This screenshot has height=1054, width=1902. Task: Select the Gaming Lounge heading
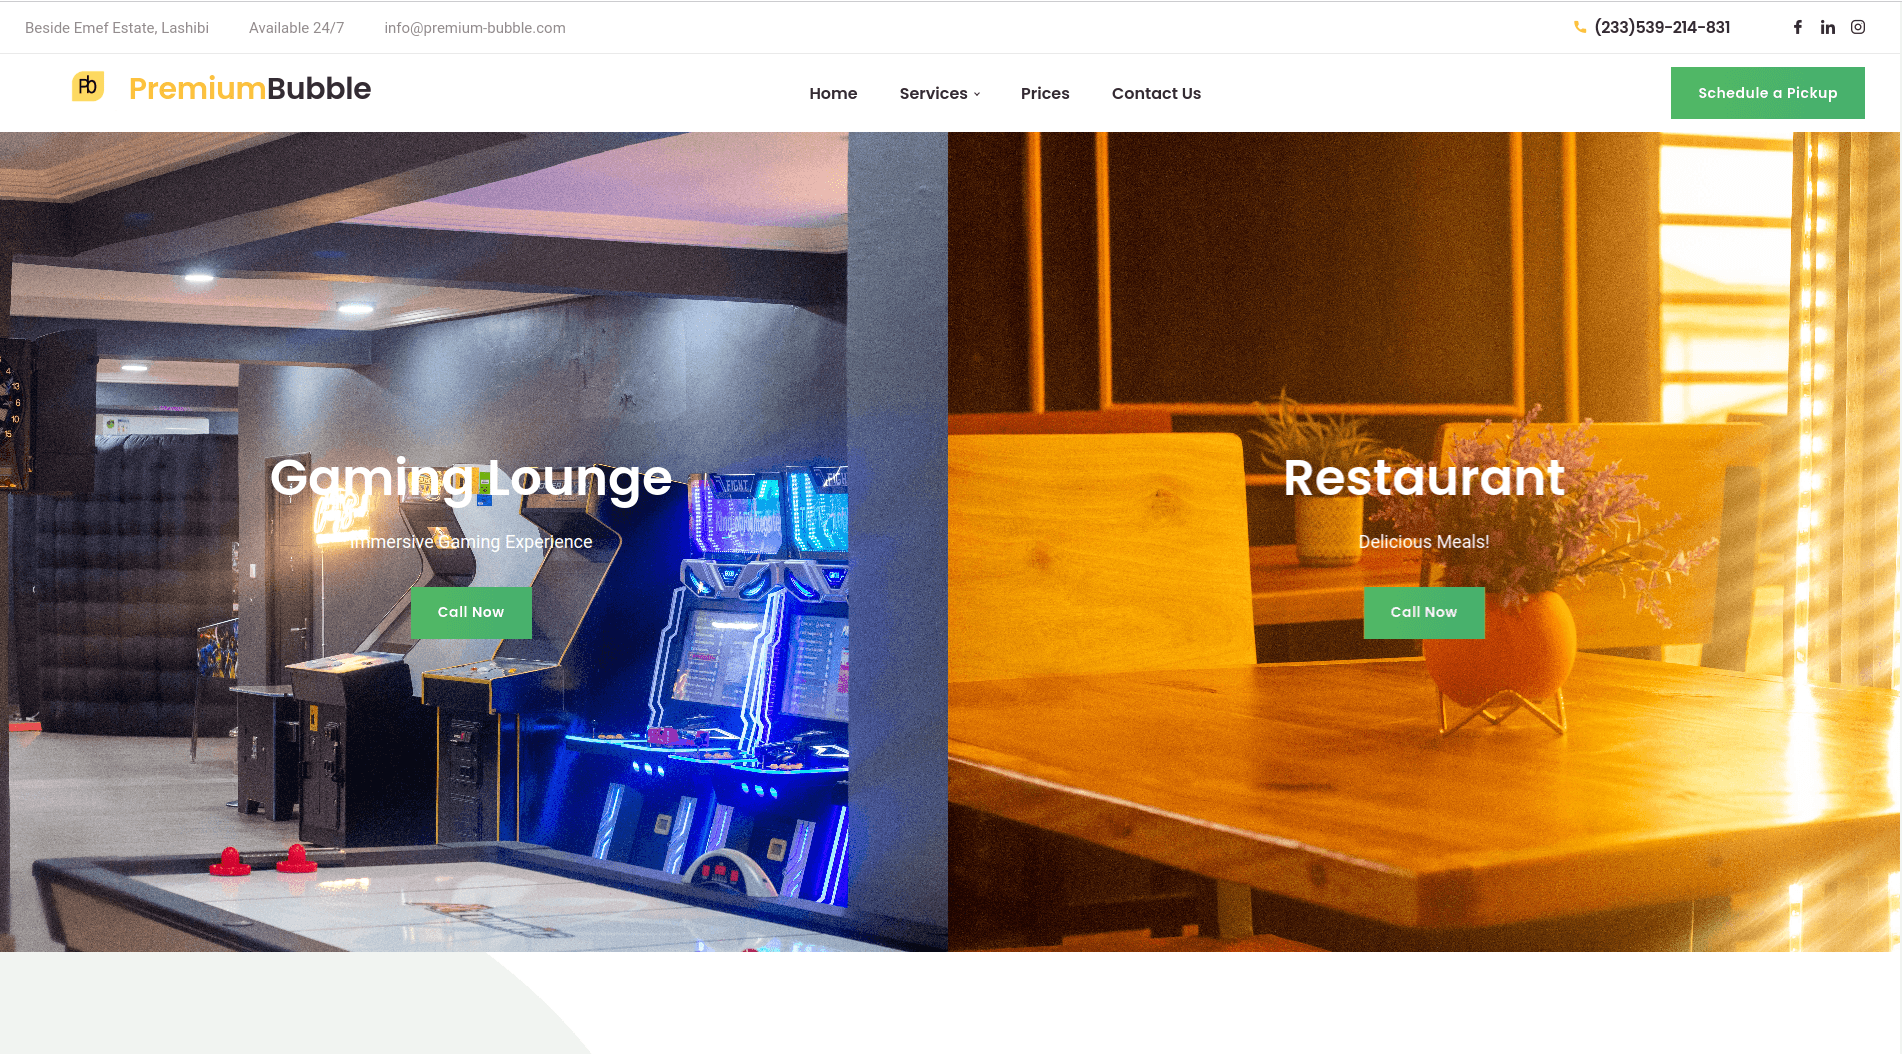471,478
